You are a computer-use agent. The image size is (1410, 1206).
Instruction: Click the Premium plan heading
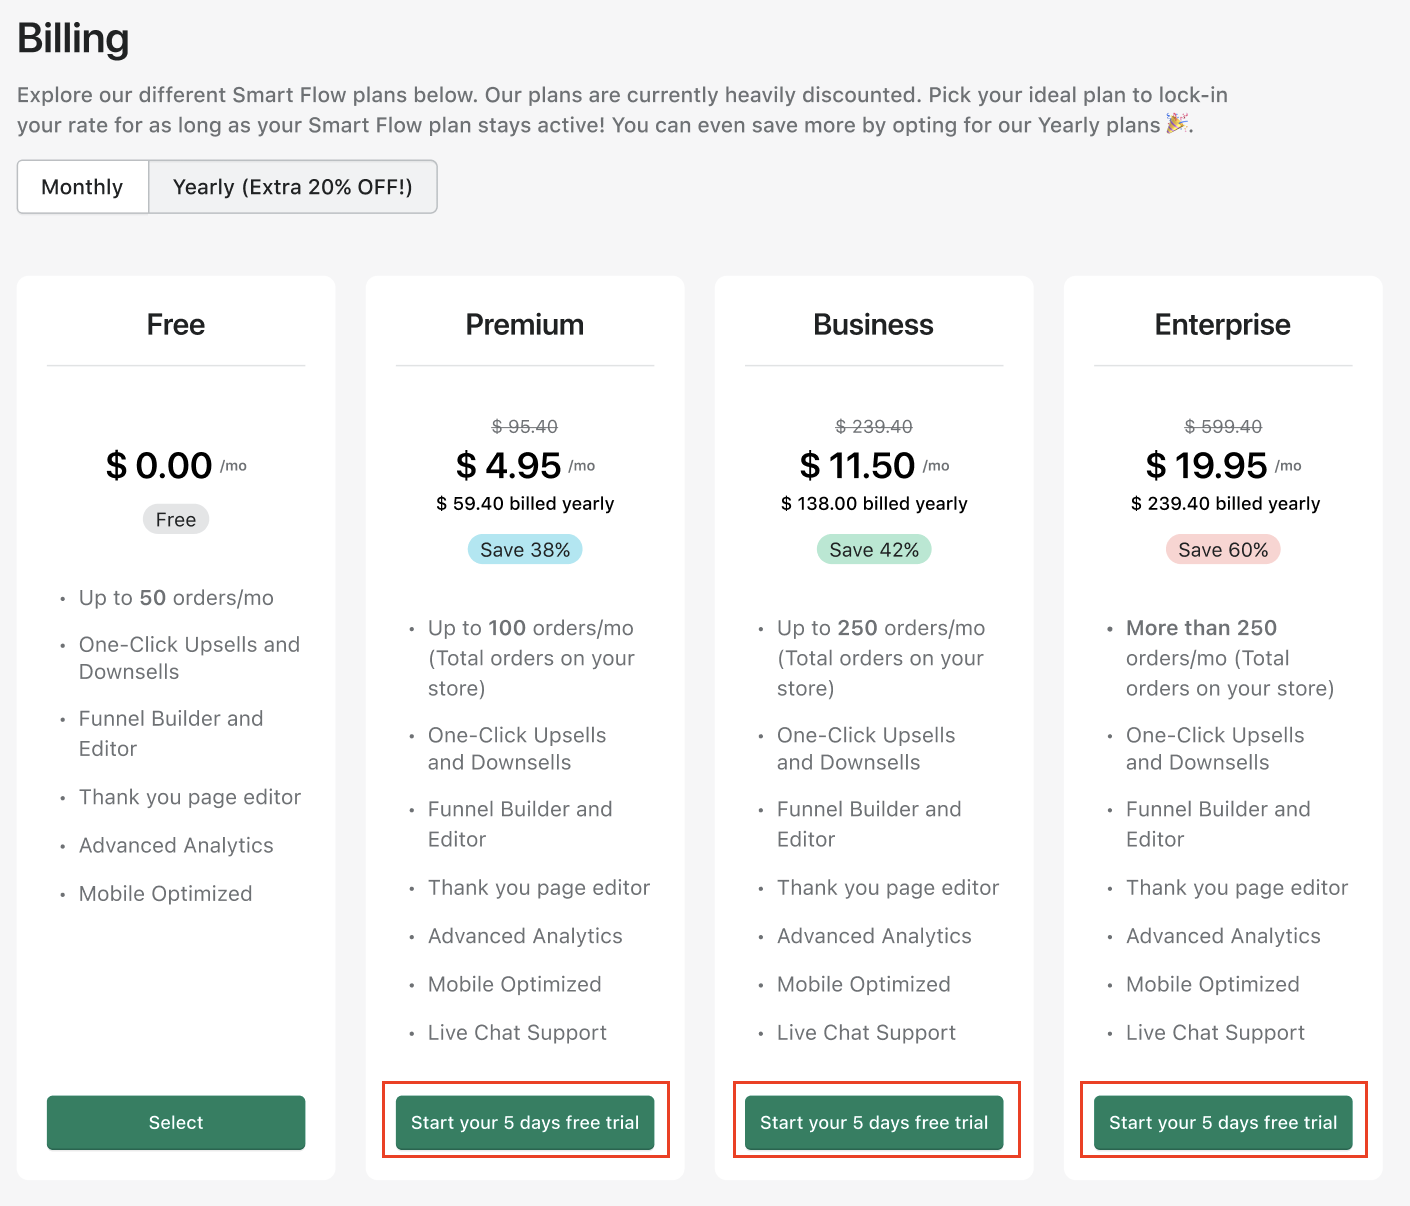click(525, 325)
